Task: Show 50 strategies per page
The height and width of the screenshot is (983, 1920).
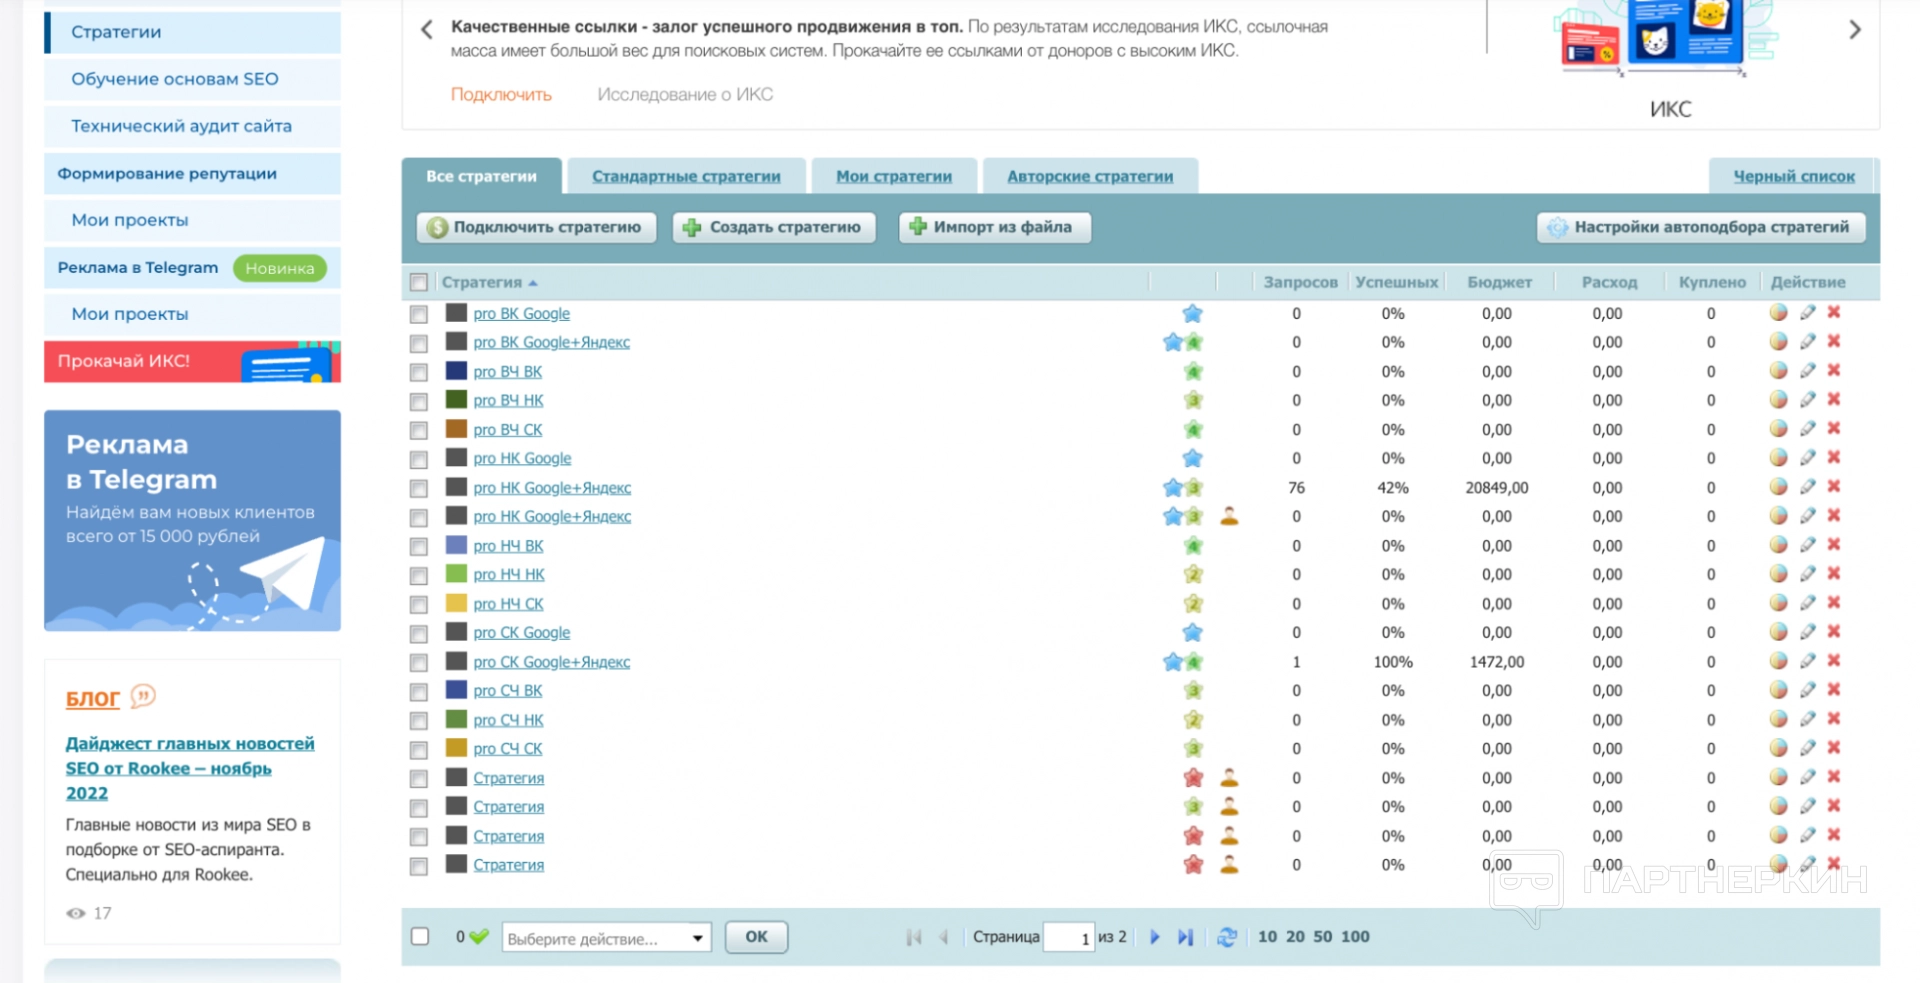Action: [x=1322, y=937]
